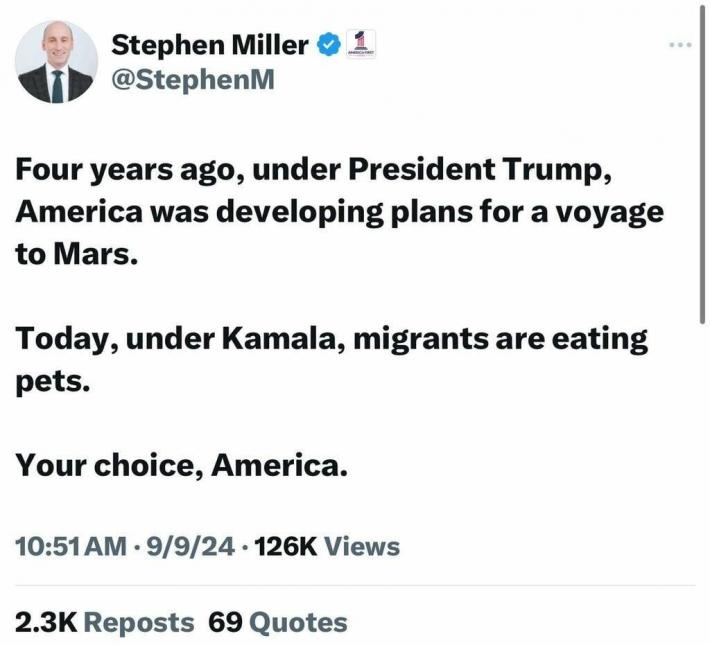Screen dimensions: 710x645
Task: Click the 10:51 AM timestamp
Action: (x=71, y=546)
